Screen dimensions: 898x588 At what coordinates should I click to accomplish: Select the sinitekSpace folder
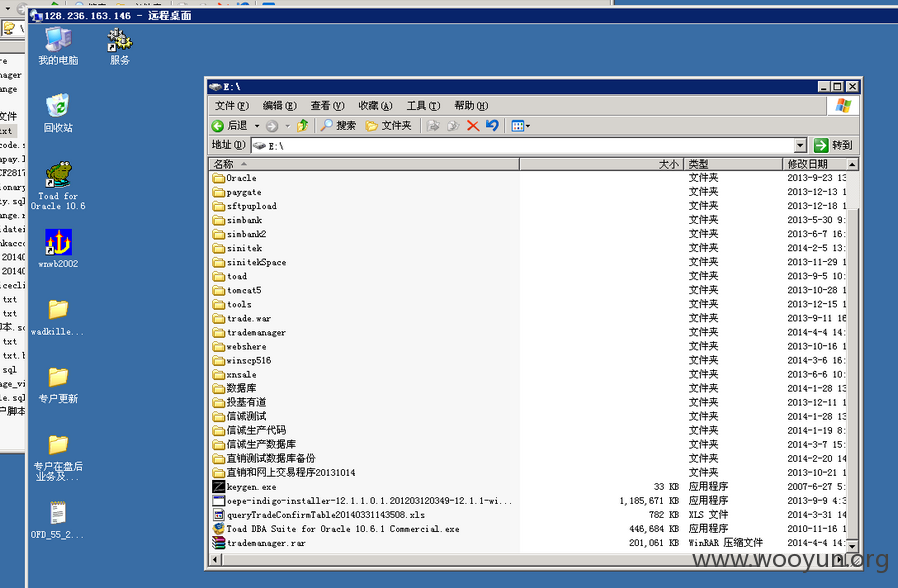(x=256, y=262)
